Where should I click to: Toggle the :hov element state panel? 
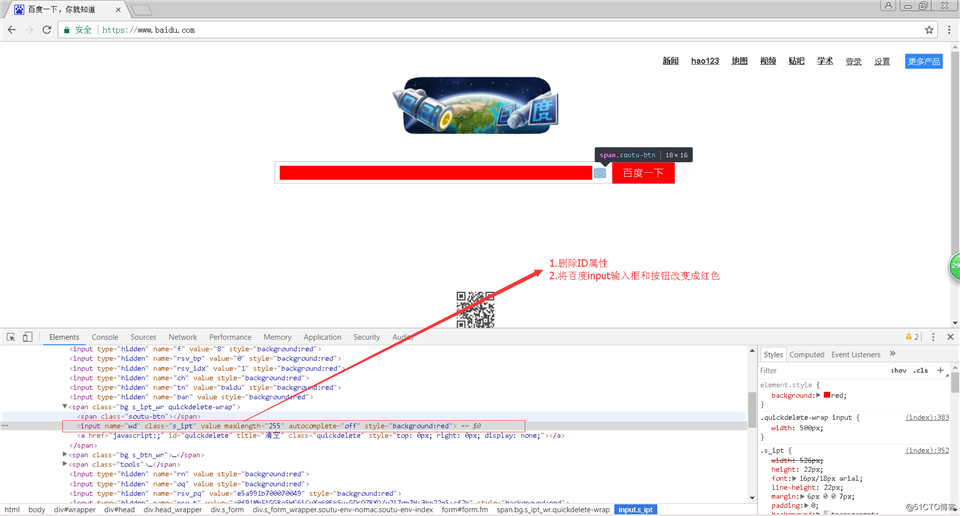tap(898, 370)
